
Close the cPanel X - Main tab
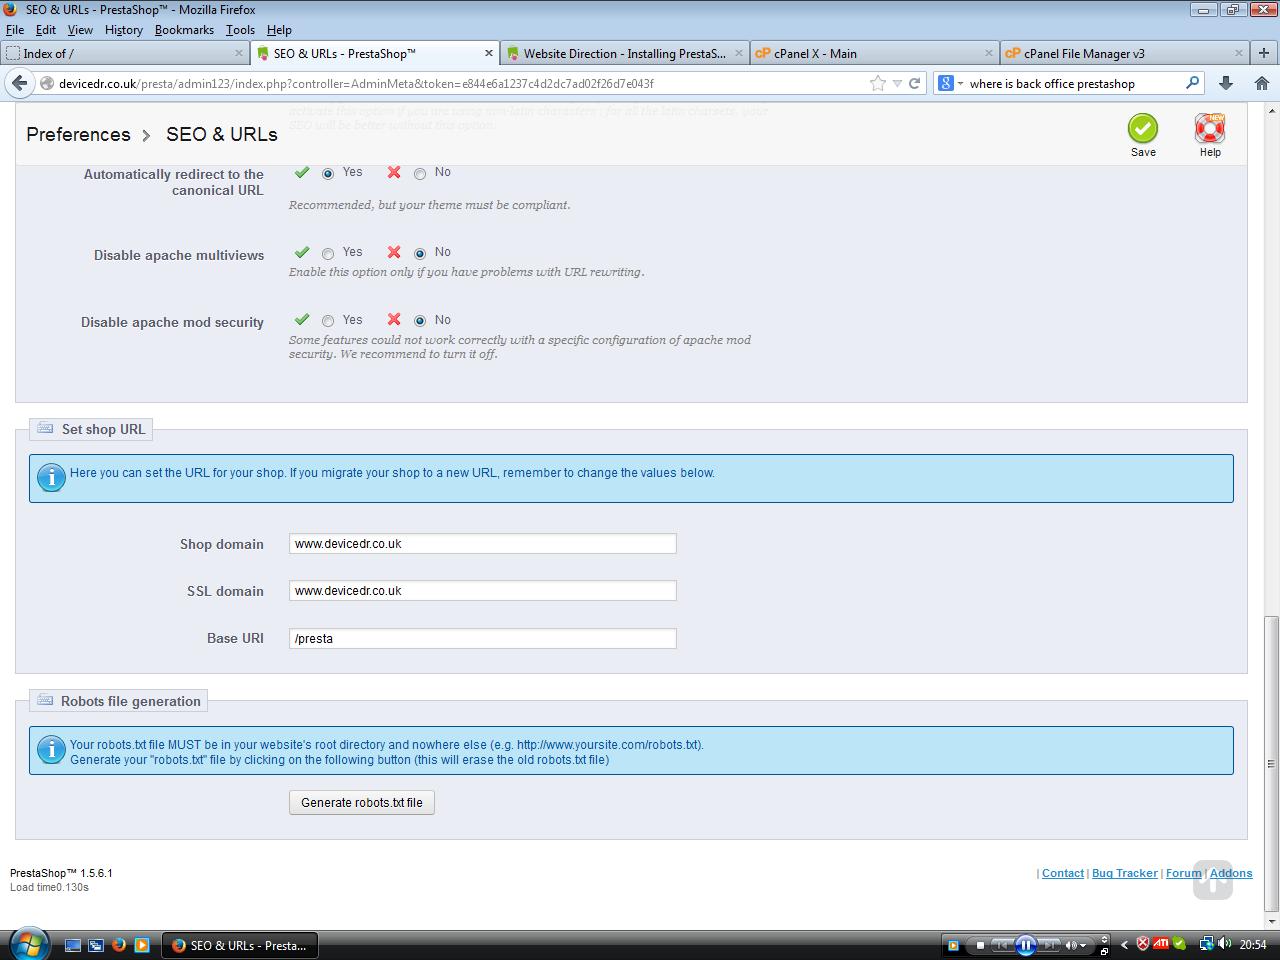[x=989, y=53]
